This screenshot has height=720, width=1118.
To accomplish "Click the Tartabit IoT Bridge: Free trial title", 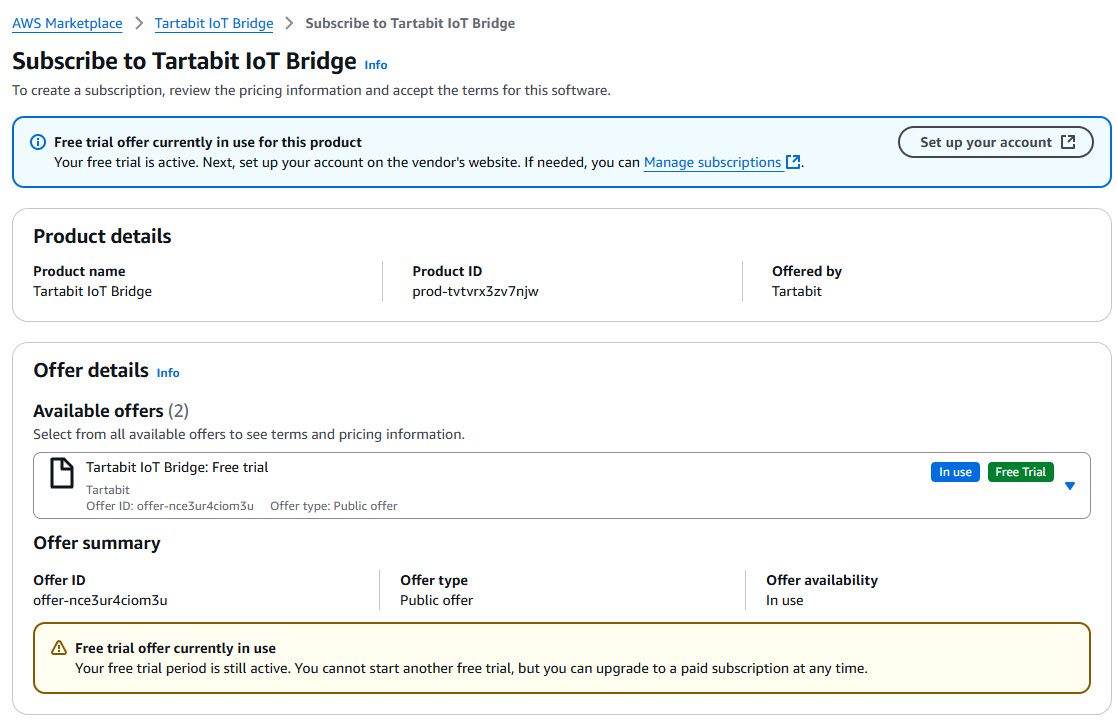I will click(x=178, y=468).
